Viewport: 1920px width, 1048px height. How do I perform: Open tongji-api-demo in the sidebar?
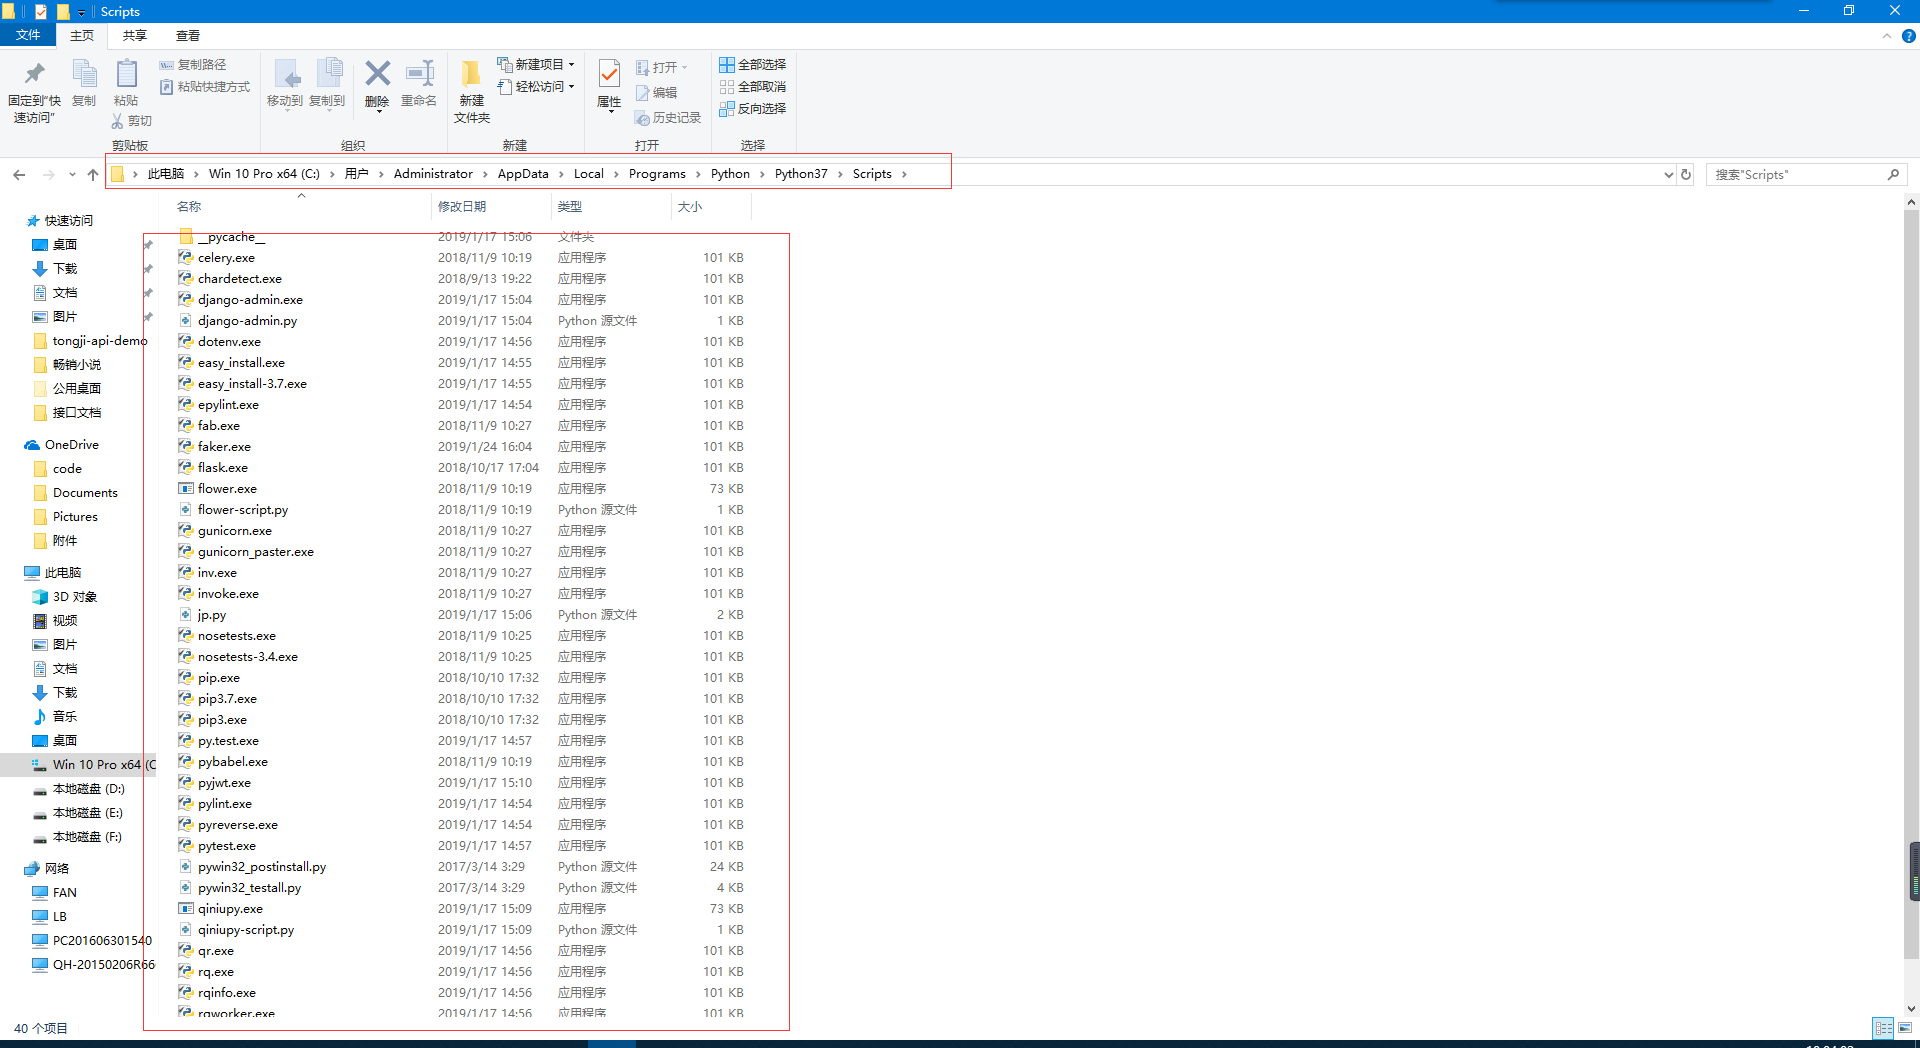pyautogui.click(x=99, y=341)
